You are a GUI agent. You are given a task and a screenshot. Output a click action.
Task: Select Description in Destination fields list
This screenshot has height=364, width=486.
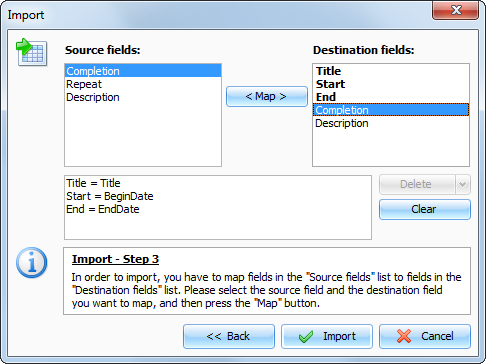[391, 123]
